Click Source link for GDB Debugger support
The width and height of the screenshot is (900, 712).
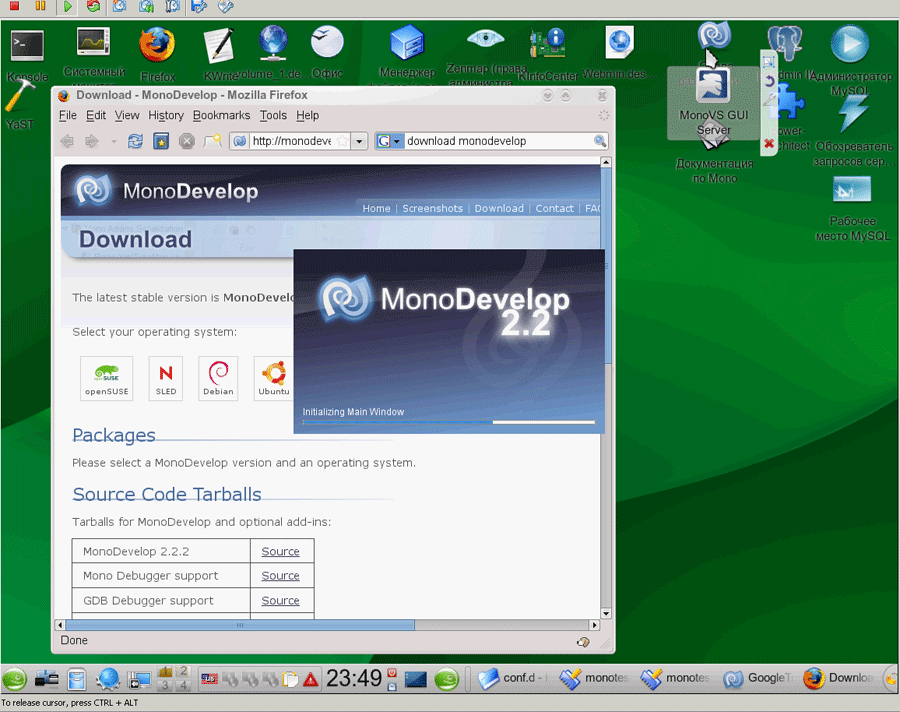[x=281, y=600]
